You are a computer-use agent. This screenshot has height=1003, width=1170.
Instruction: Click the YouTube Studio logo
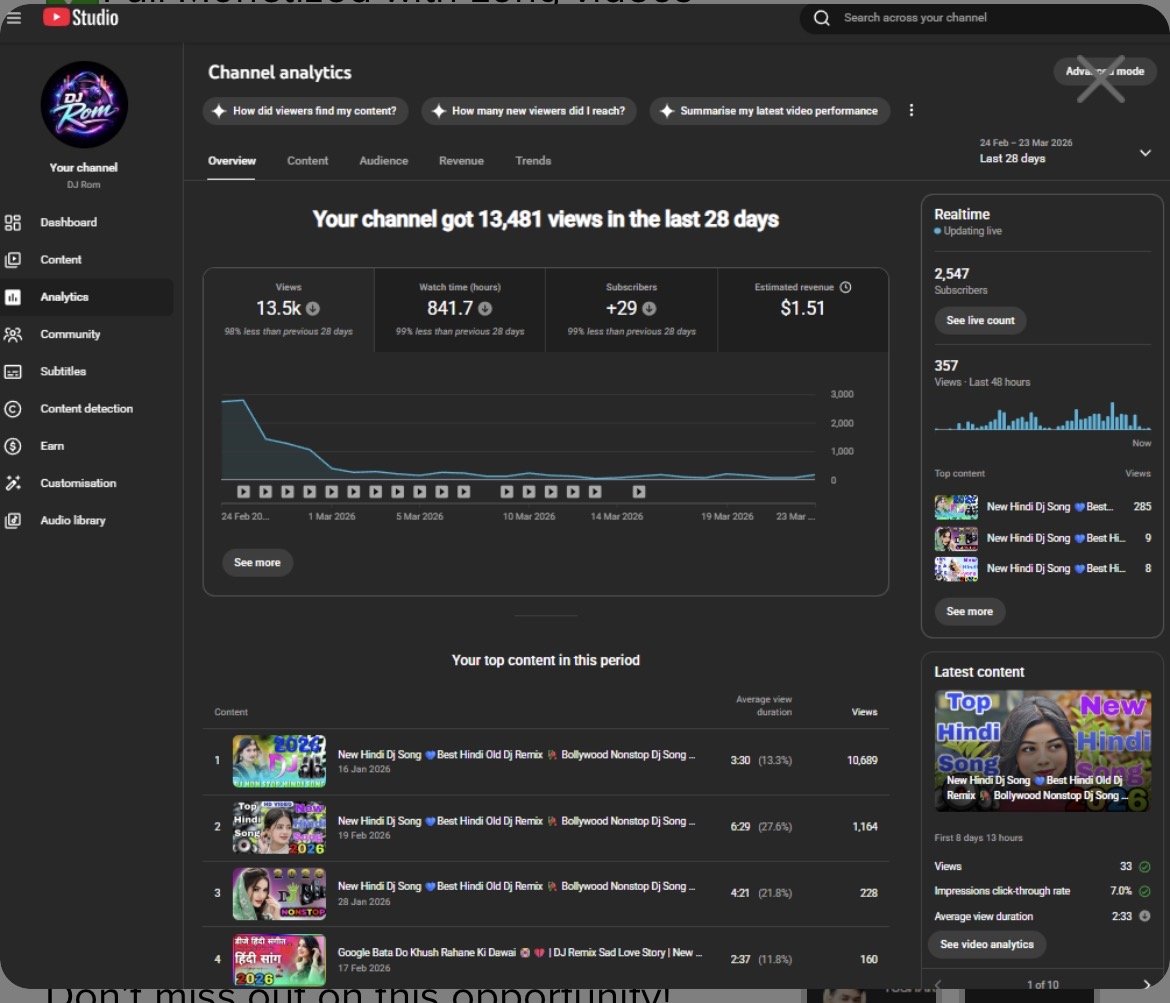(81, 17)
